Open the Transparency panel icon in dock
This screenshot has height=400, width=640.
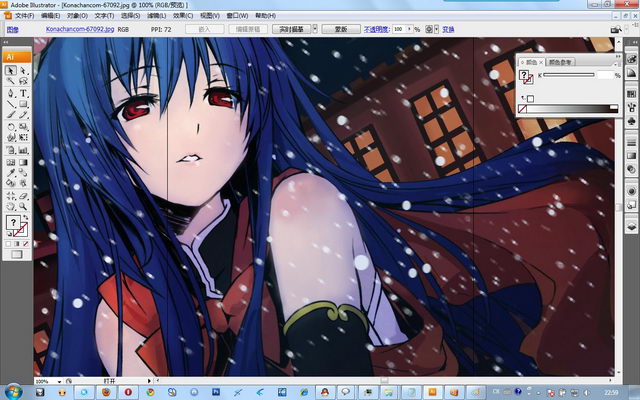point(631,169)
